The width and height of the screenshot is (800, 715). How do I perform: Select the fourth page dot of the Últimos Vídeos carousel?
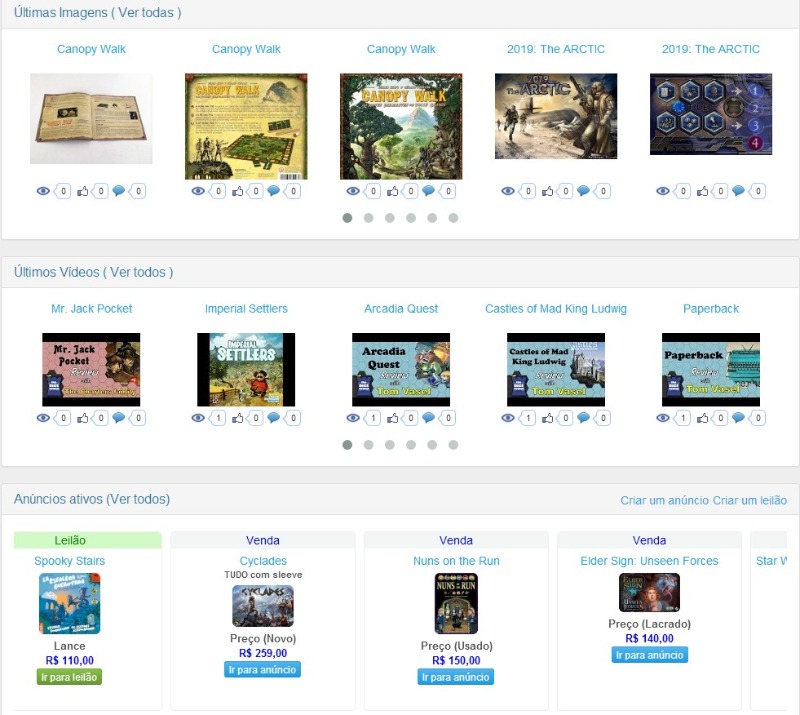coord(411,445)
